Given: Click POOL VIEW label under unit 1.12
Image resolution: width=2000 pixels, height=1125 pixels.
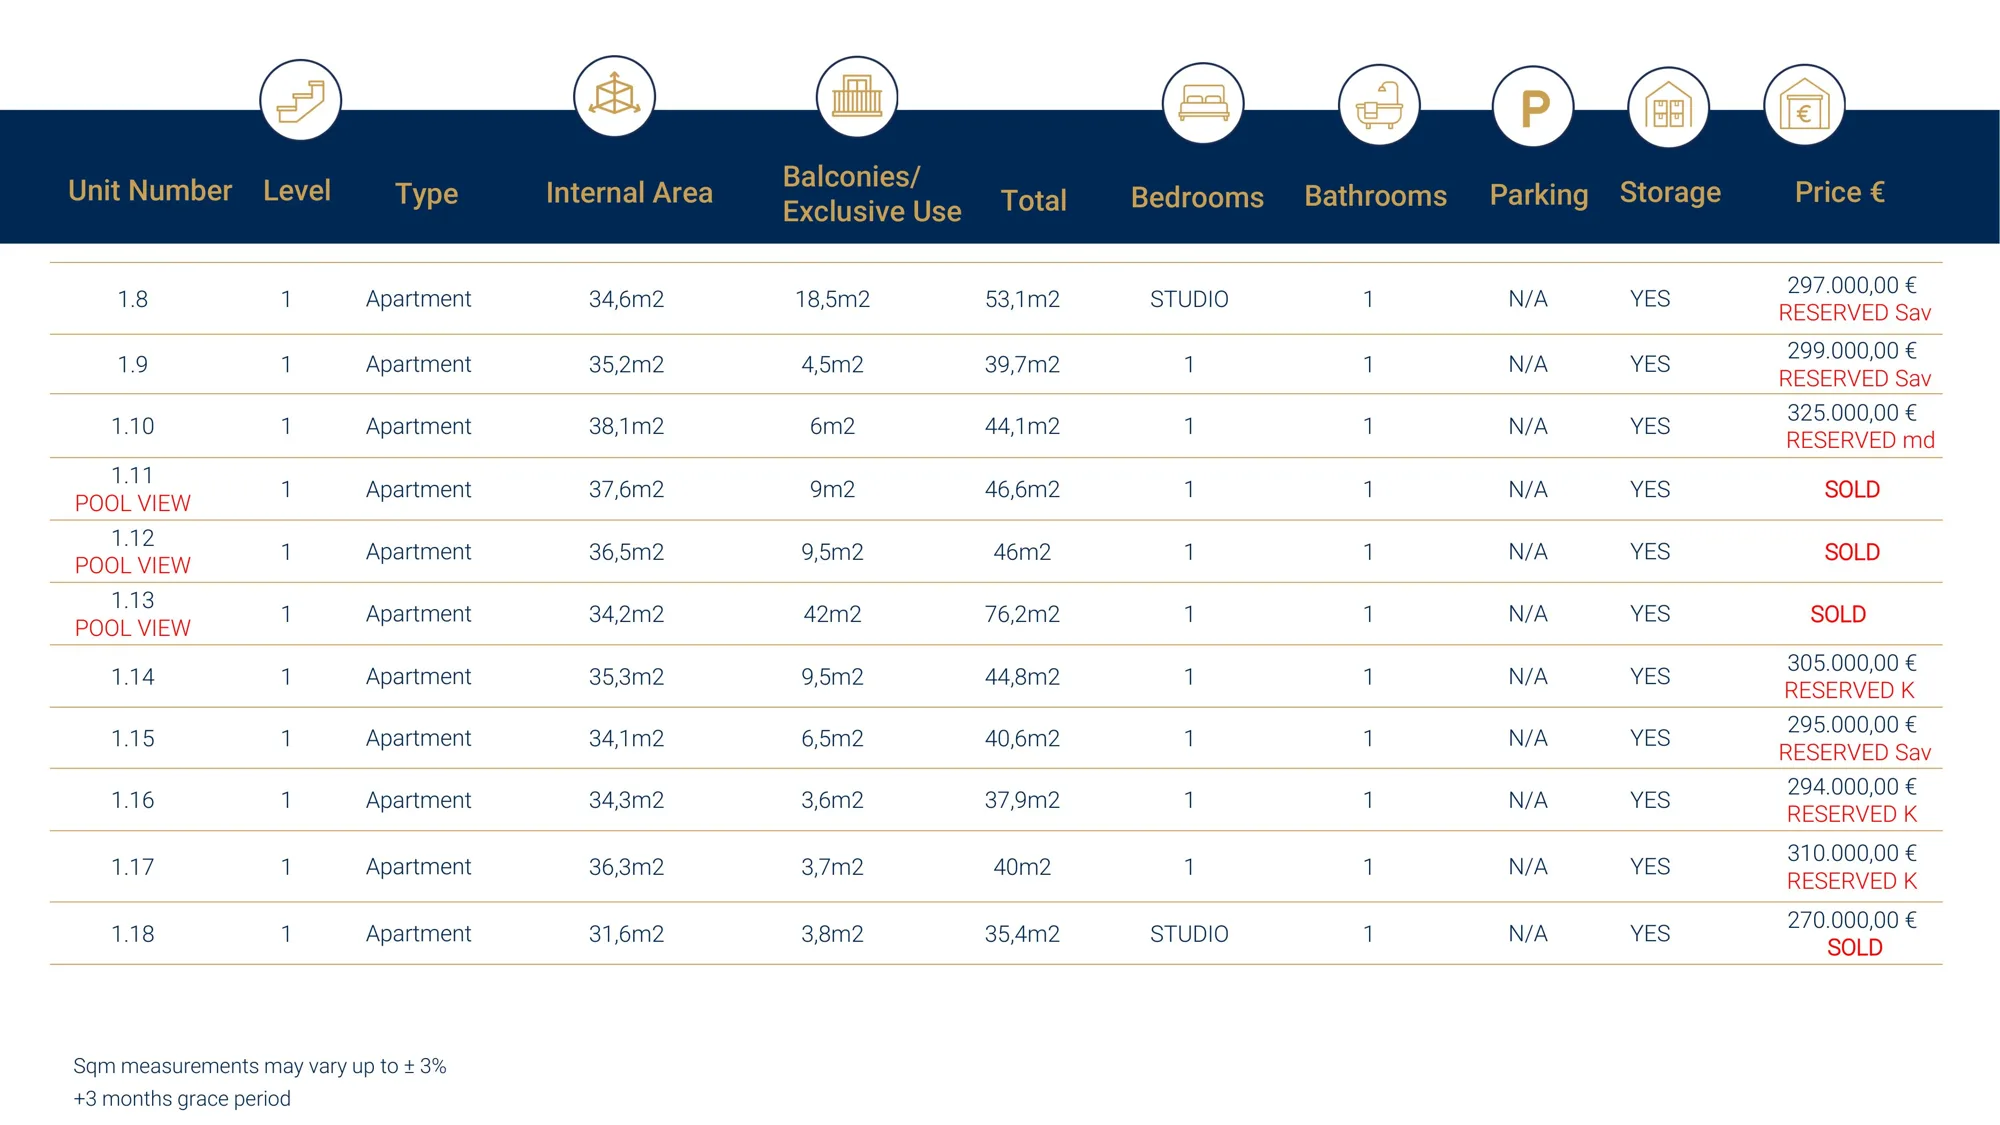Looking at the screenshot, I should [x=133, y=565].
